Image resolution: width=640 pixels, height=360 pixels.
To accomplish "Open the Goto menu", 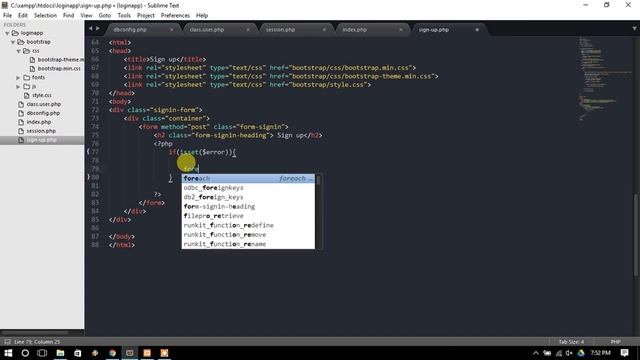I will 104,16.
